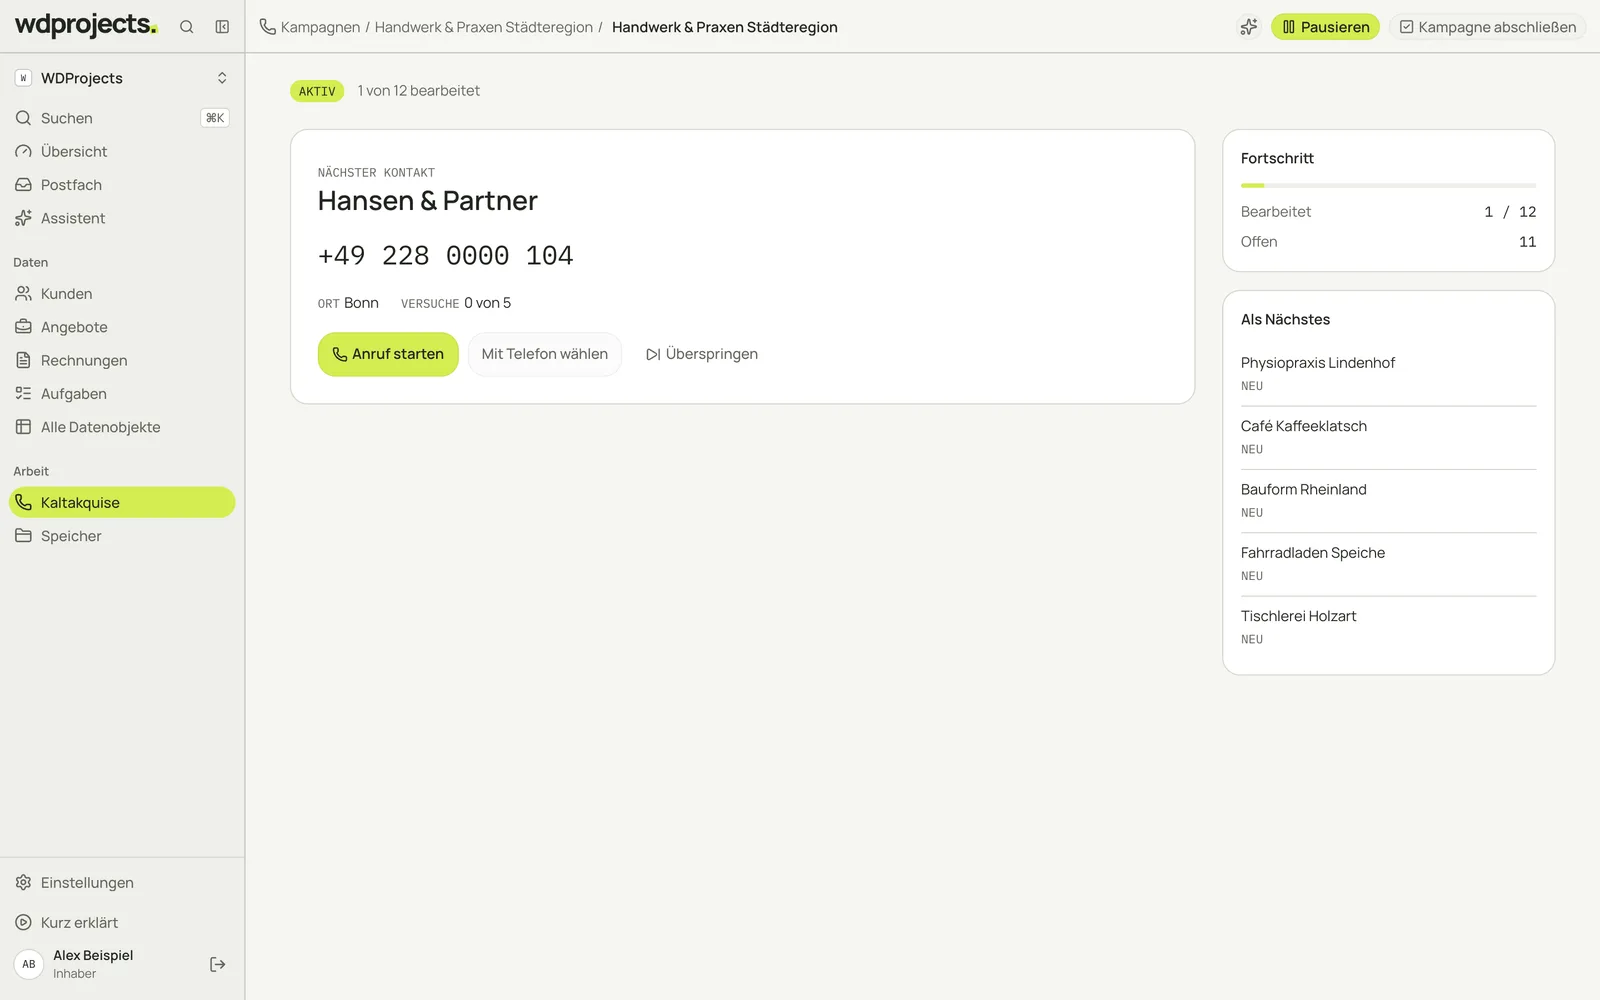
Task: Click the ⌘K shortcut badge
Action: tap(215, 118)
